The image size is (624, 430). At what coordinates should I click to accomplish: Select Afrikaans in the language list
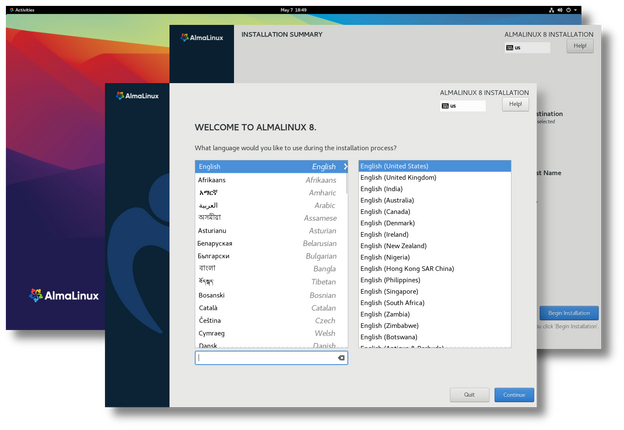(267, 180)
